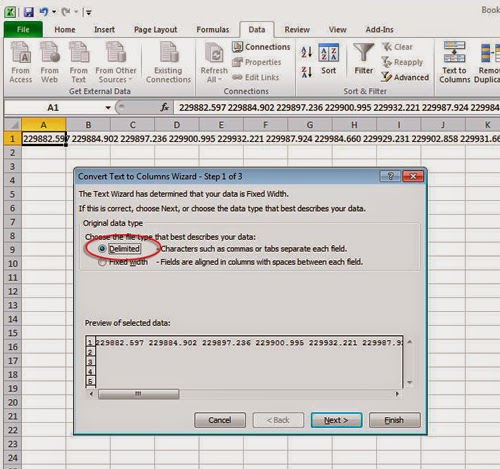Open the Page Layout tab
The height and width of the screenshot is (469, 500).
click(155, 30)
